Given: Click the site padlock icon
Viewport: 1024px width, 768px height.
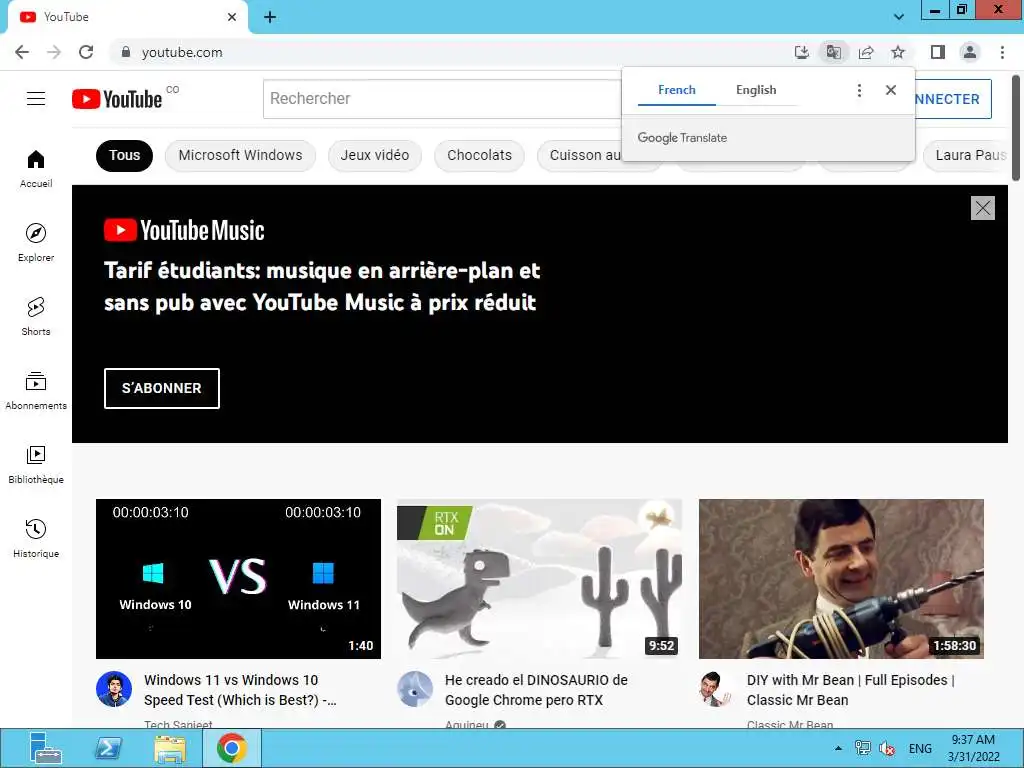Looking at the screenshot, I should 126,52.
